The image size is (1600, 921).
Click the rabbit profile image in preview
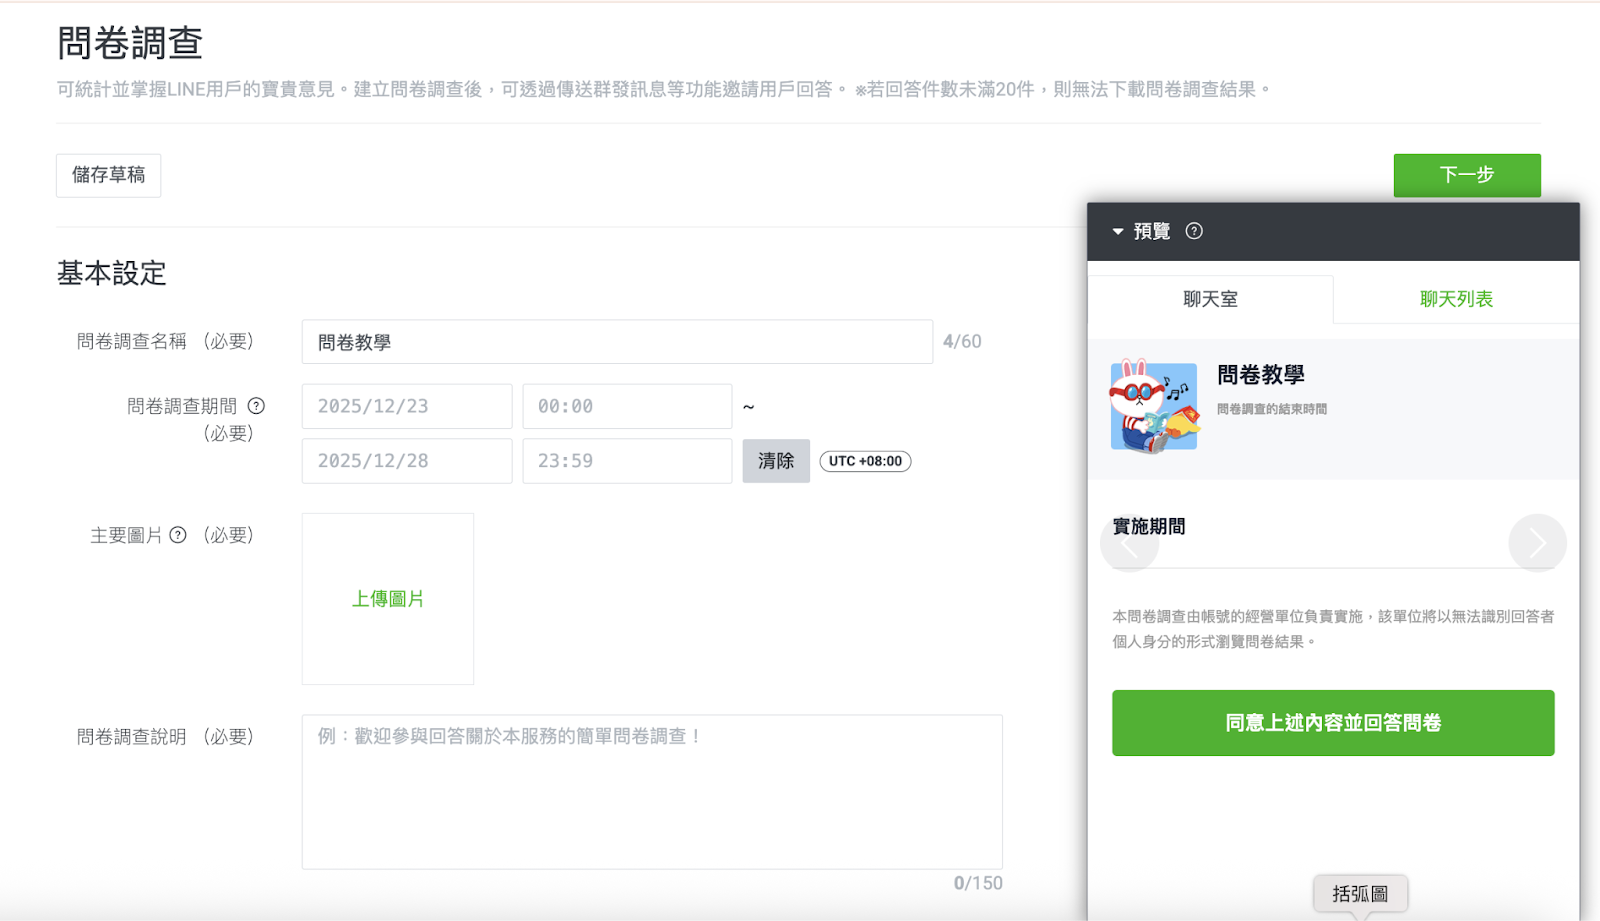coord(1154,407)
